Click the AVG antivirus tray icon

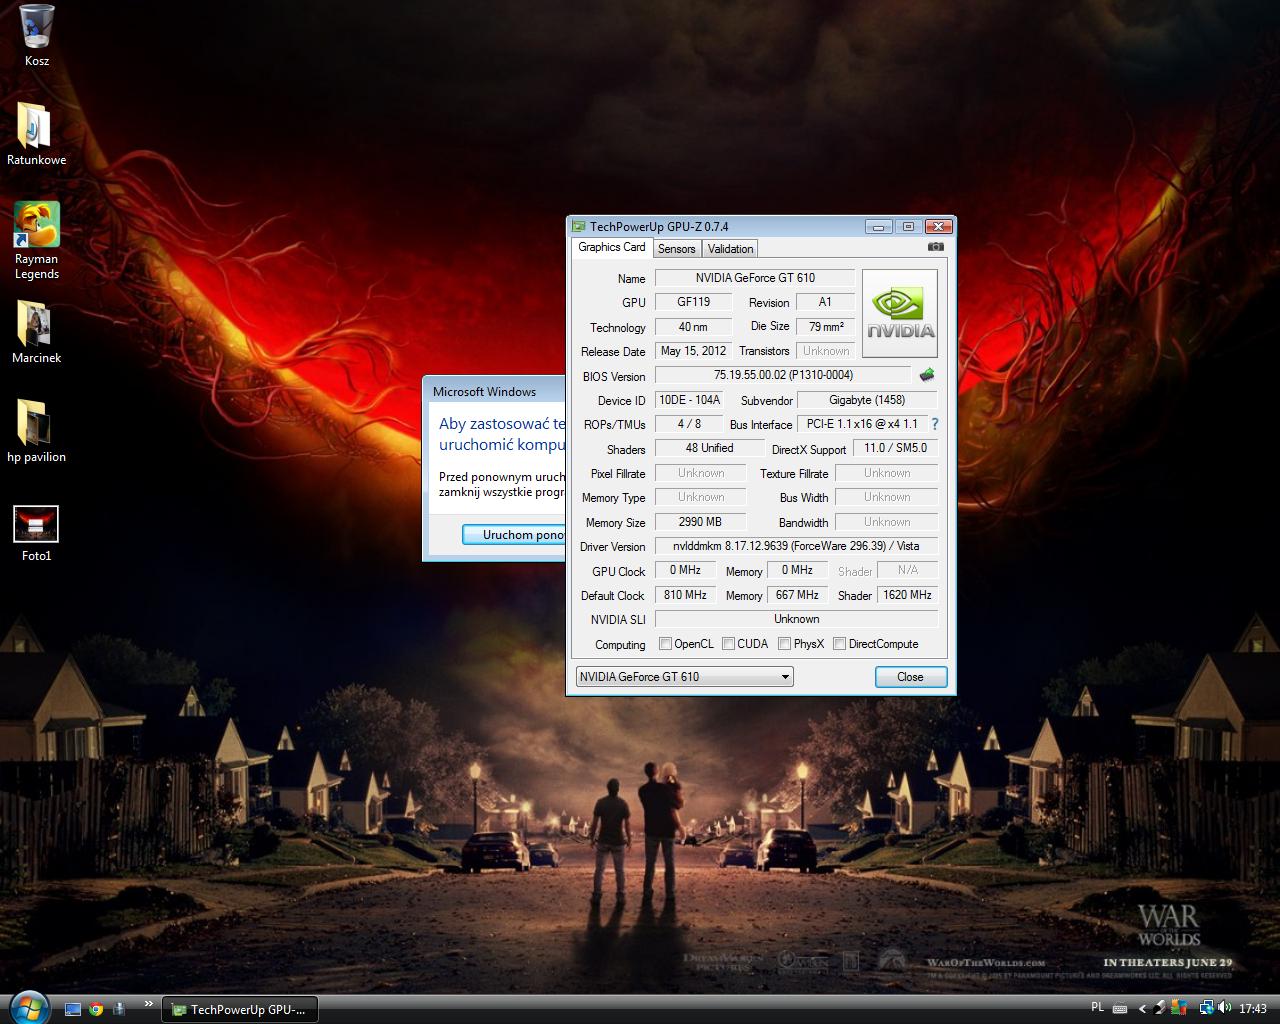[x=1181, y=1008]
